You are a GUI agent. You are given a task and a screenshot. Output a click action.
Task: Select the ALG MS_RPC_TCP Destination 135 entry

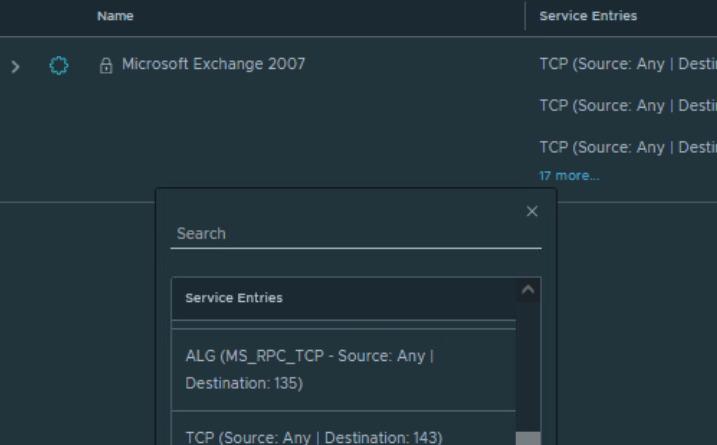344,370
